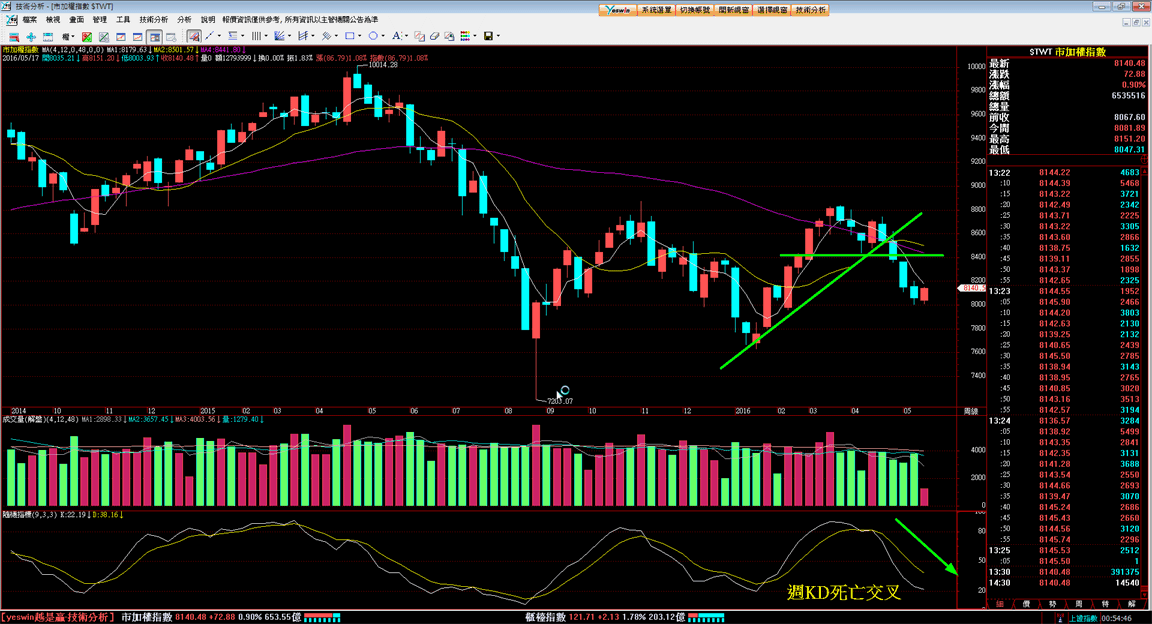
Task: Click the 周線 label on chart axis
Action: 971,411
